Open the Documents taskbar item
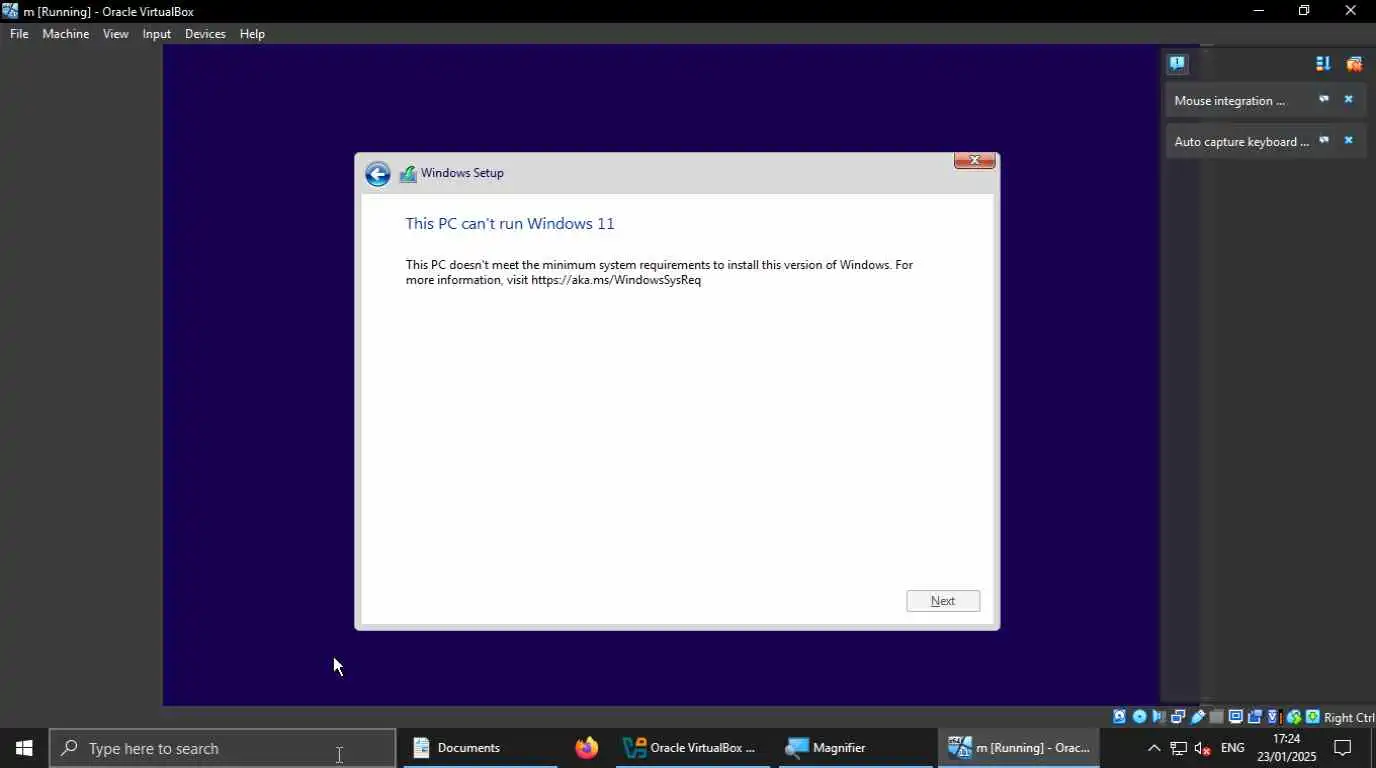Screen dimensions: 1376x768 pos(480,748)
